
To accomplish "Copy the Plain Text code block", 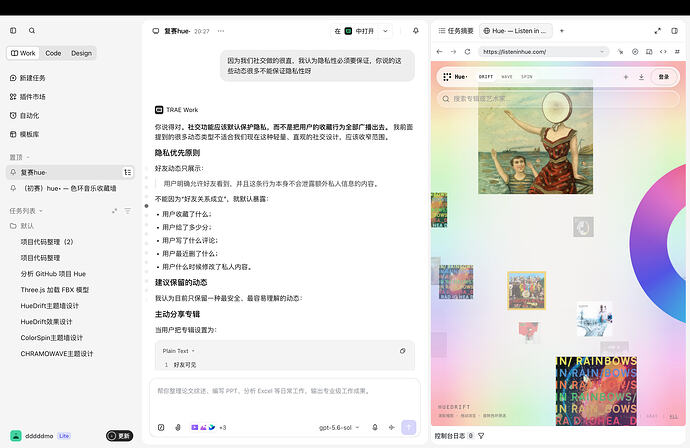I will click(x=402, y=351).
